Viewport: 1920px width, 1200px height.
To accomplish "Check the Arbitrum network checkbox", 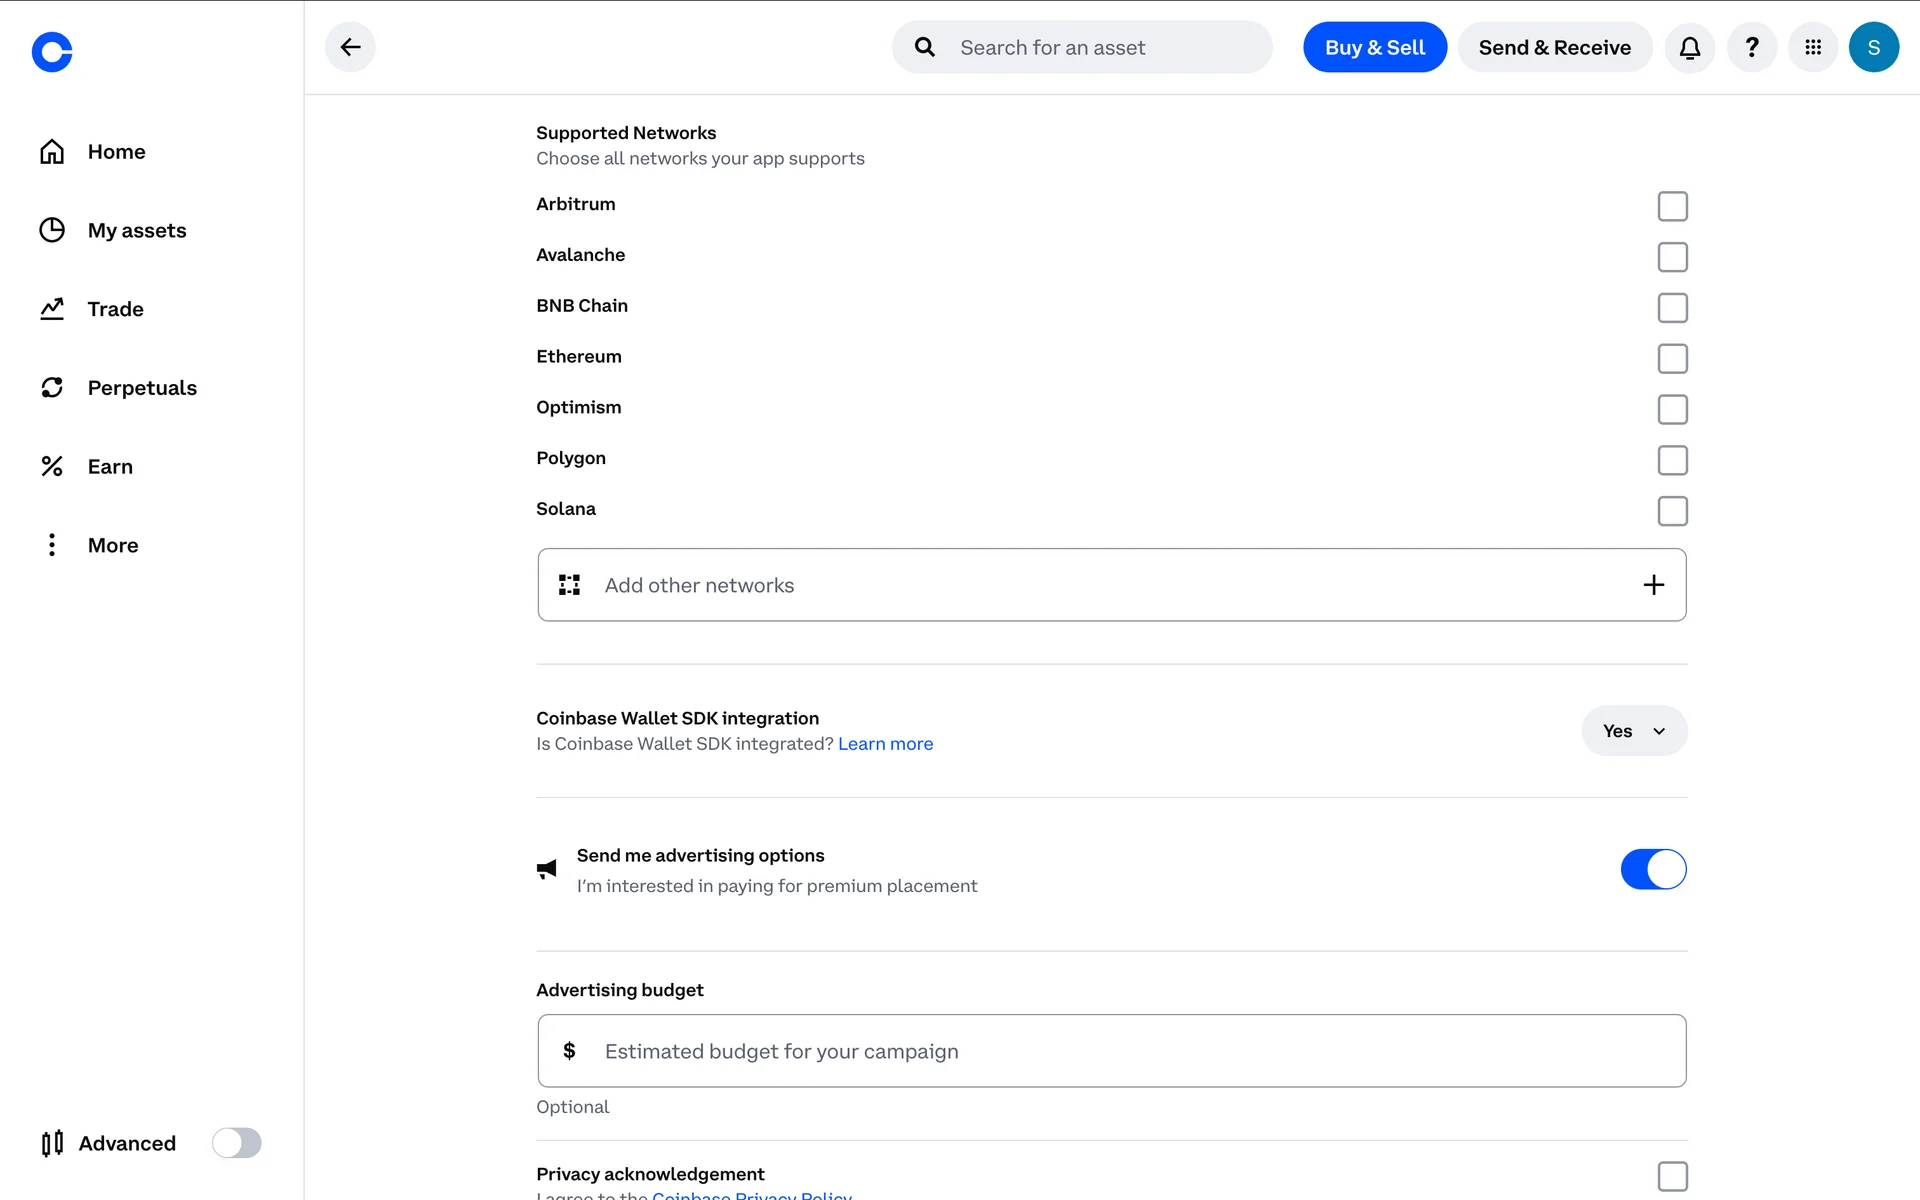I will [1672, 206].
